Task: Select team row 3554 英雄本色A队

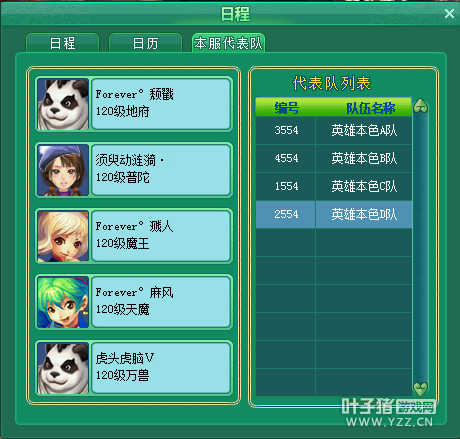Action: click(334, 130)
